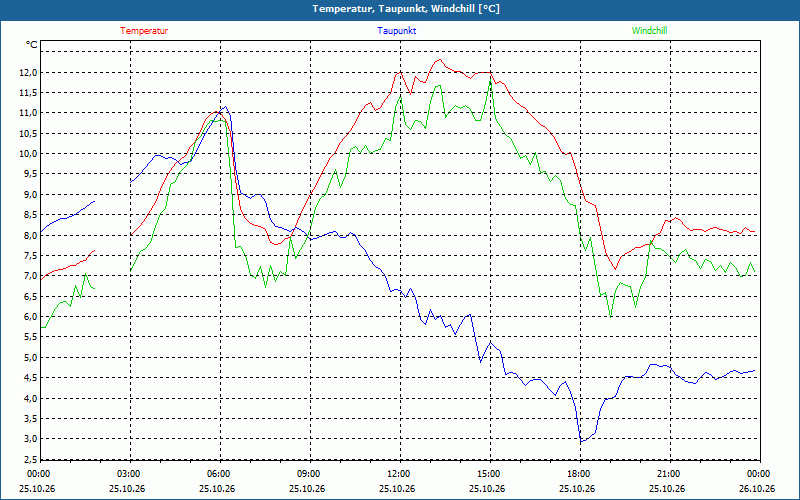The height and width of the screenshot is (500, 800).
Task: Click the green Windchill legend label
Action: pyautogui.click(x=649, y=31)
